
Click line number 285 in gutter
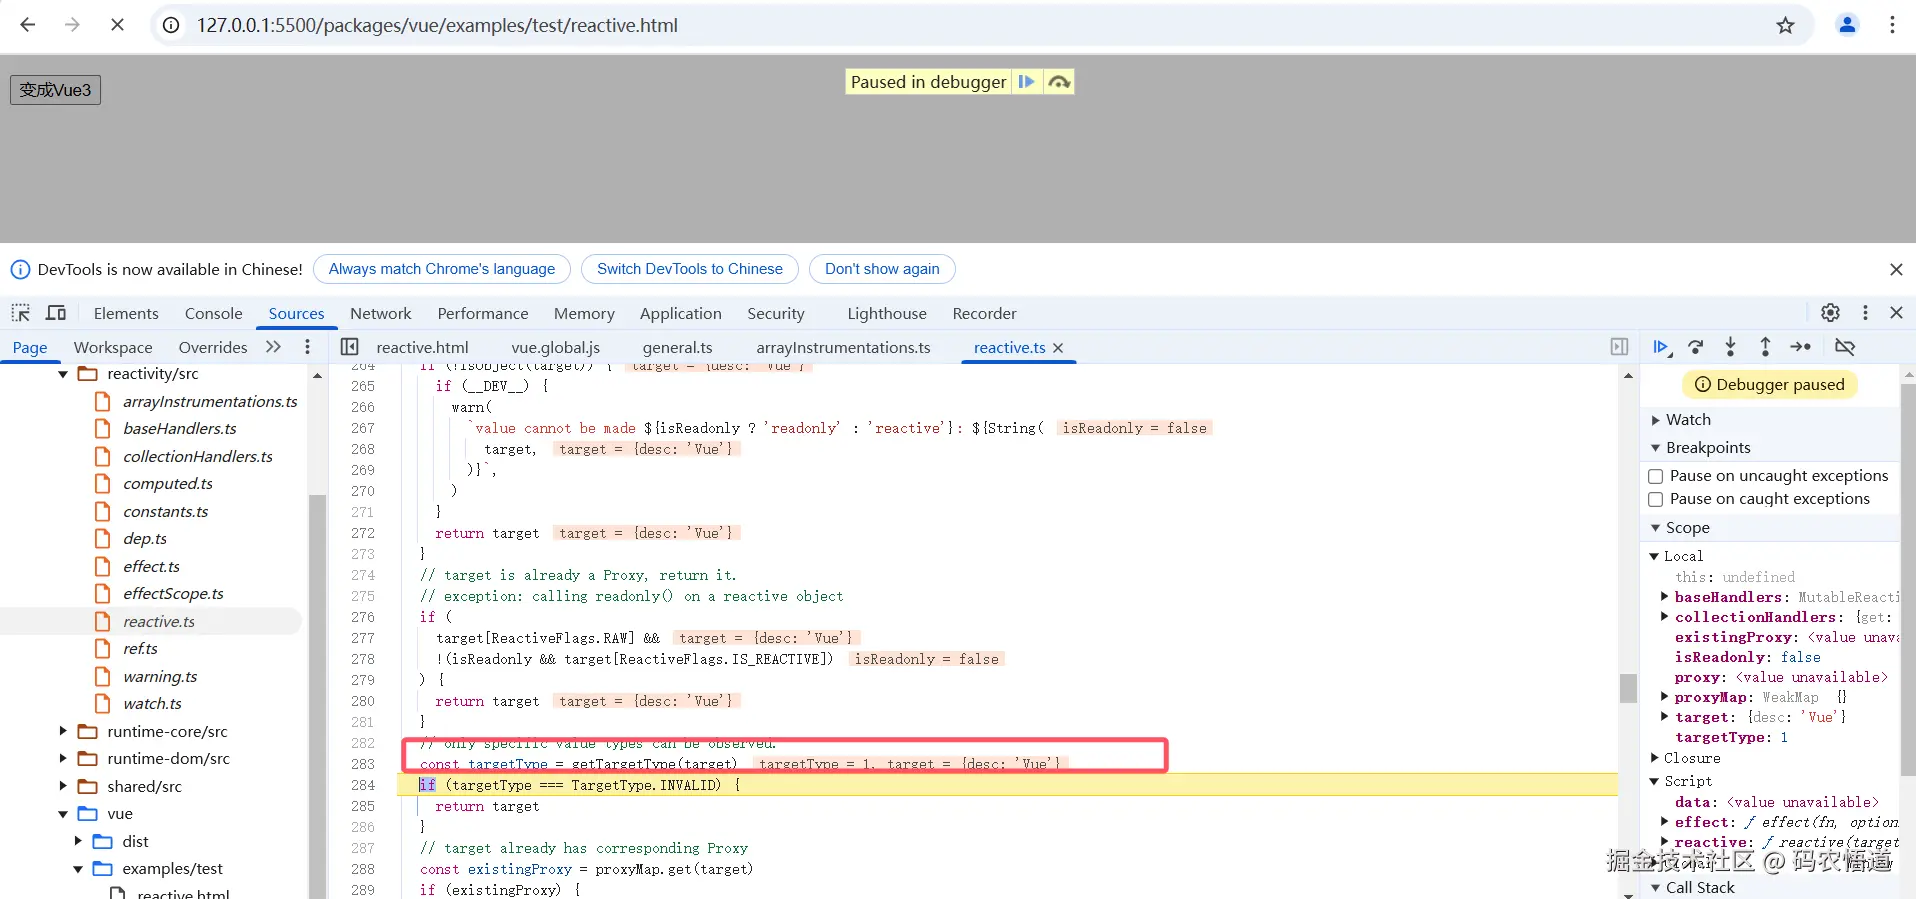(363, 806)
